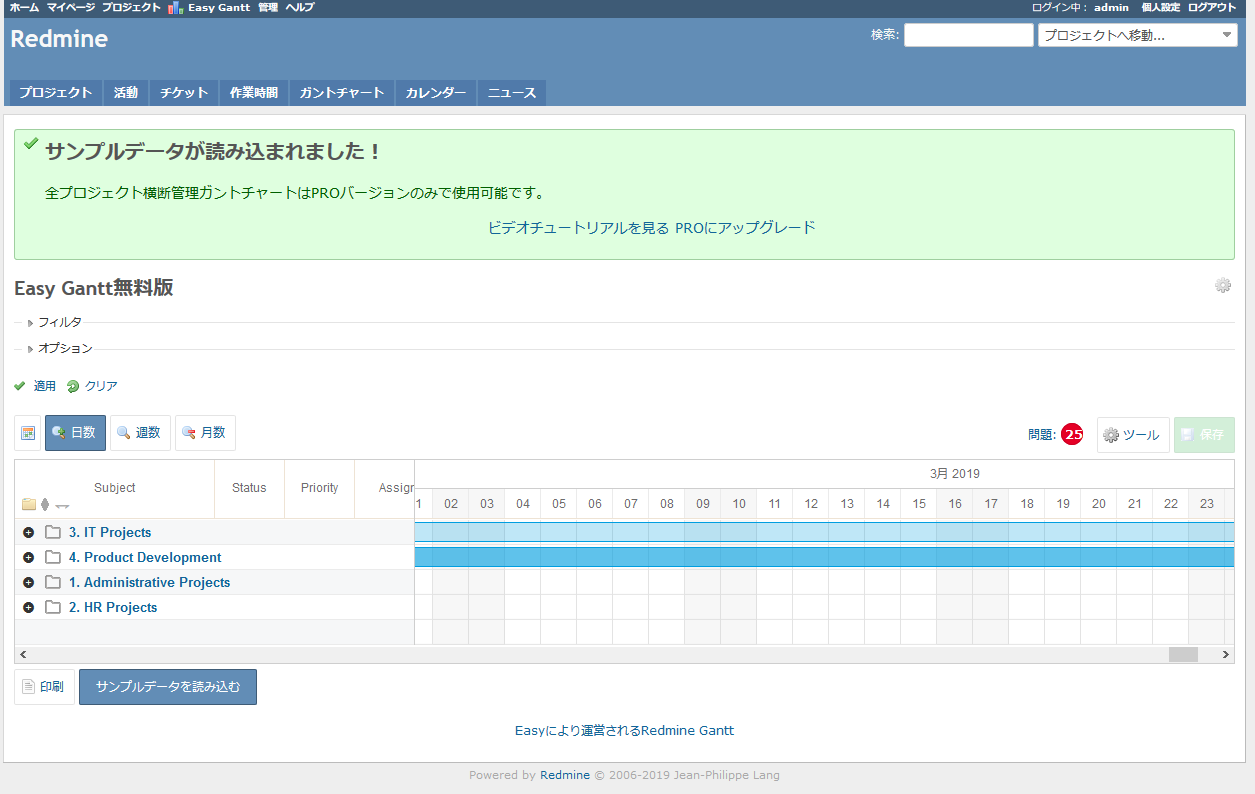The image size is (1255, 794).
Task: Keep 日数 zoom level selected
Action: click(75, 432)
